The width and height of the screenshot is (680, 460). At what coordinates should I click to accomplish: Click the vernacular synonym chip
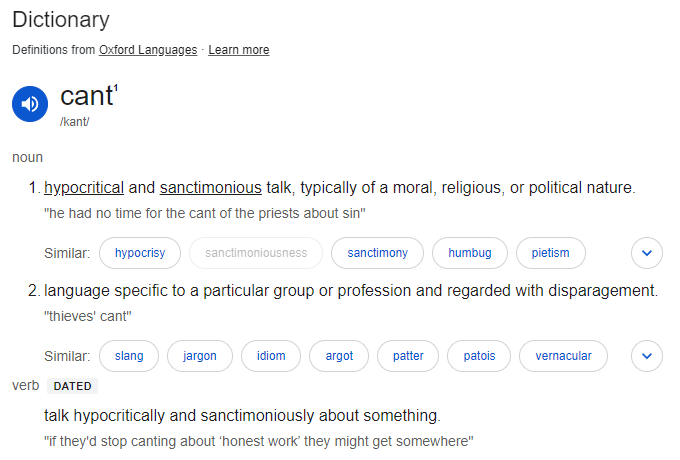[x=563, y=356]
